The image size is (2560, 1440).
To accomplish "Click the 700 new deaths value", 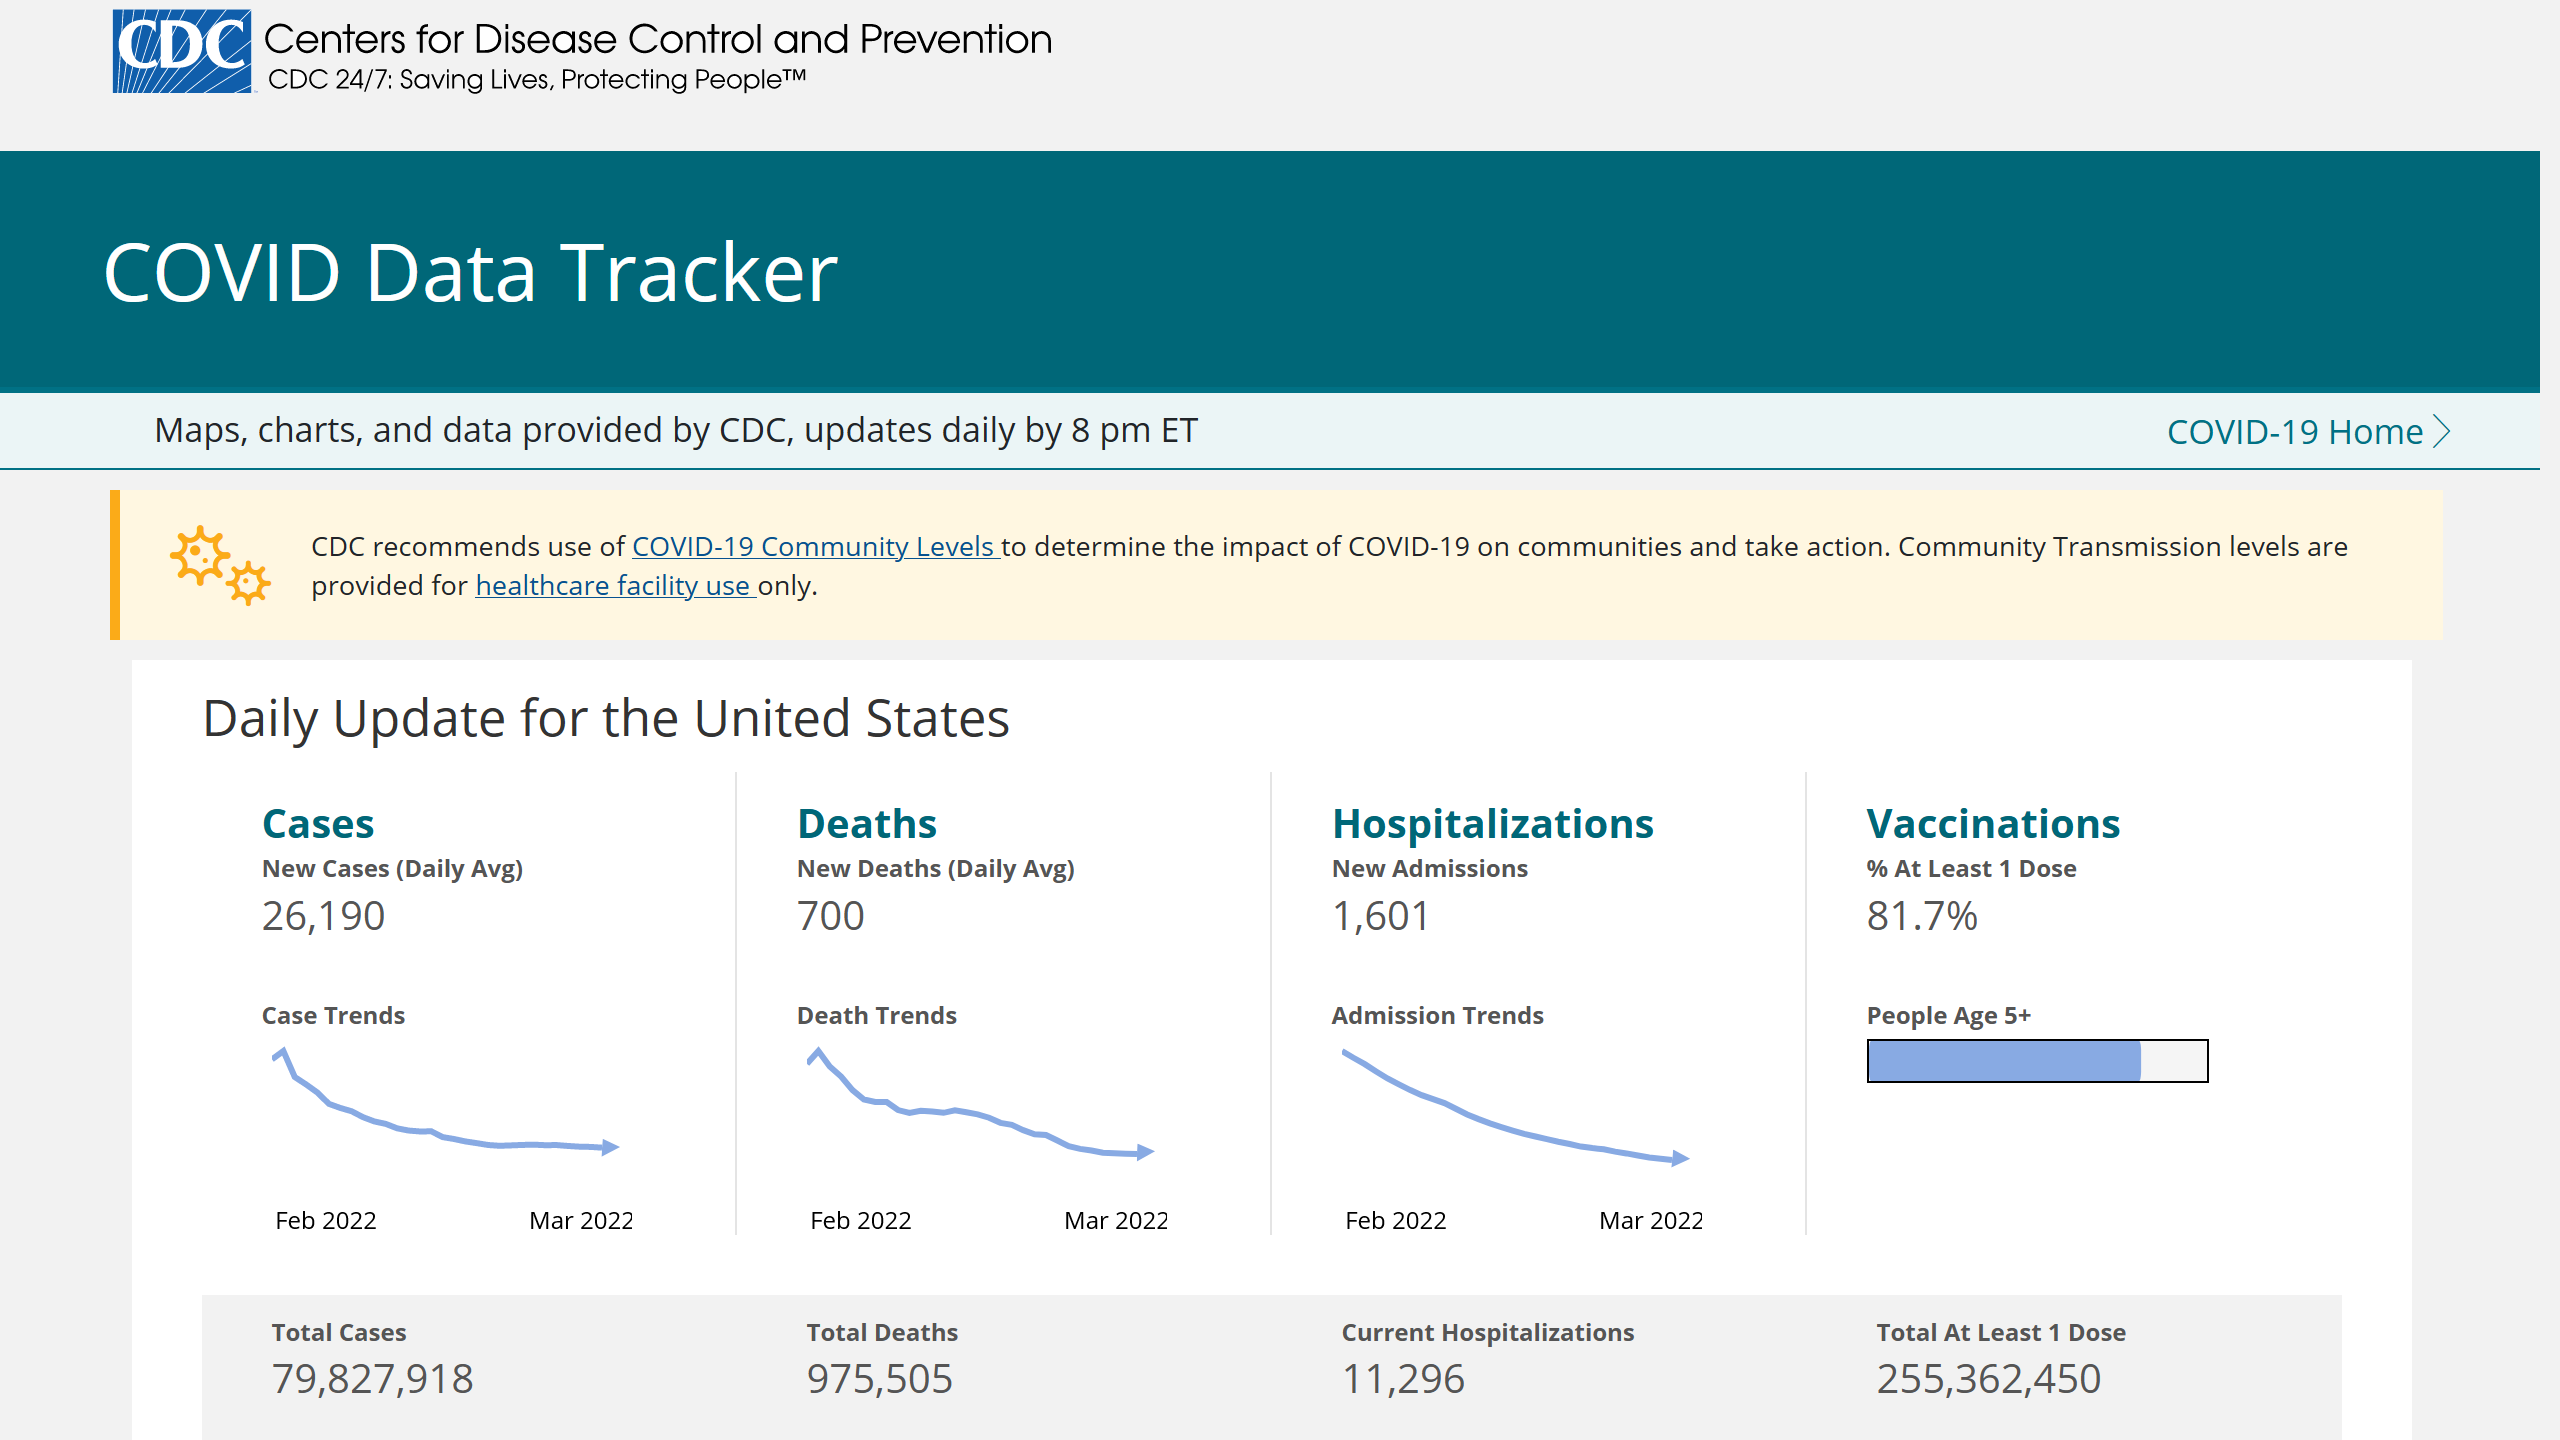I will (830, 915).
